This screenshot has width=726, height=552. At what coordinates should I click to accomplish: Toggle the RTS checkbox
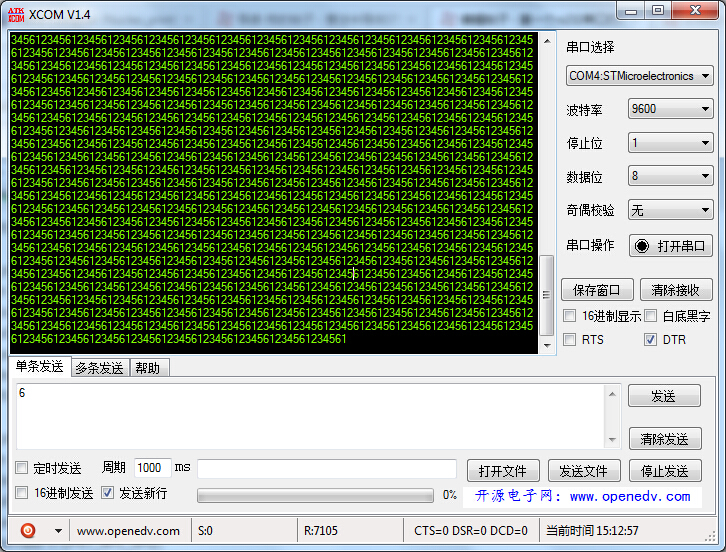[569, 339]
